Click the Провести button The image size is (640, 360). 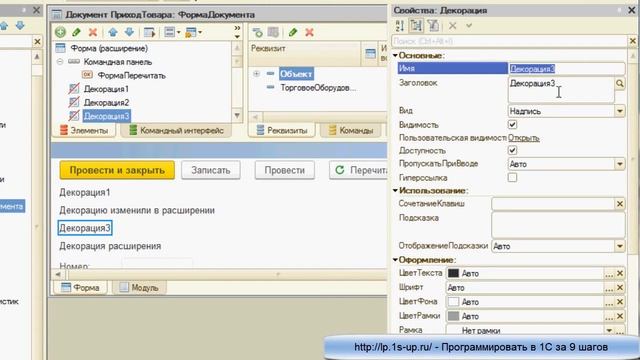coord(284,170)
